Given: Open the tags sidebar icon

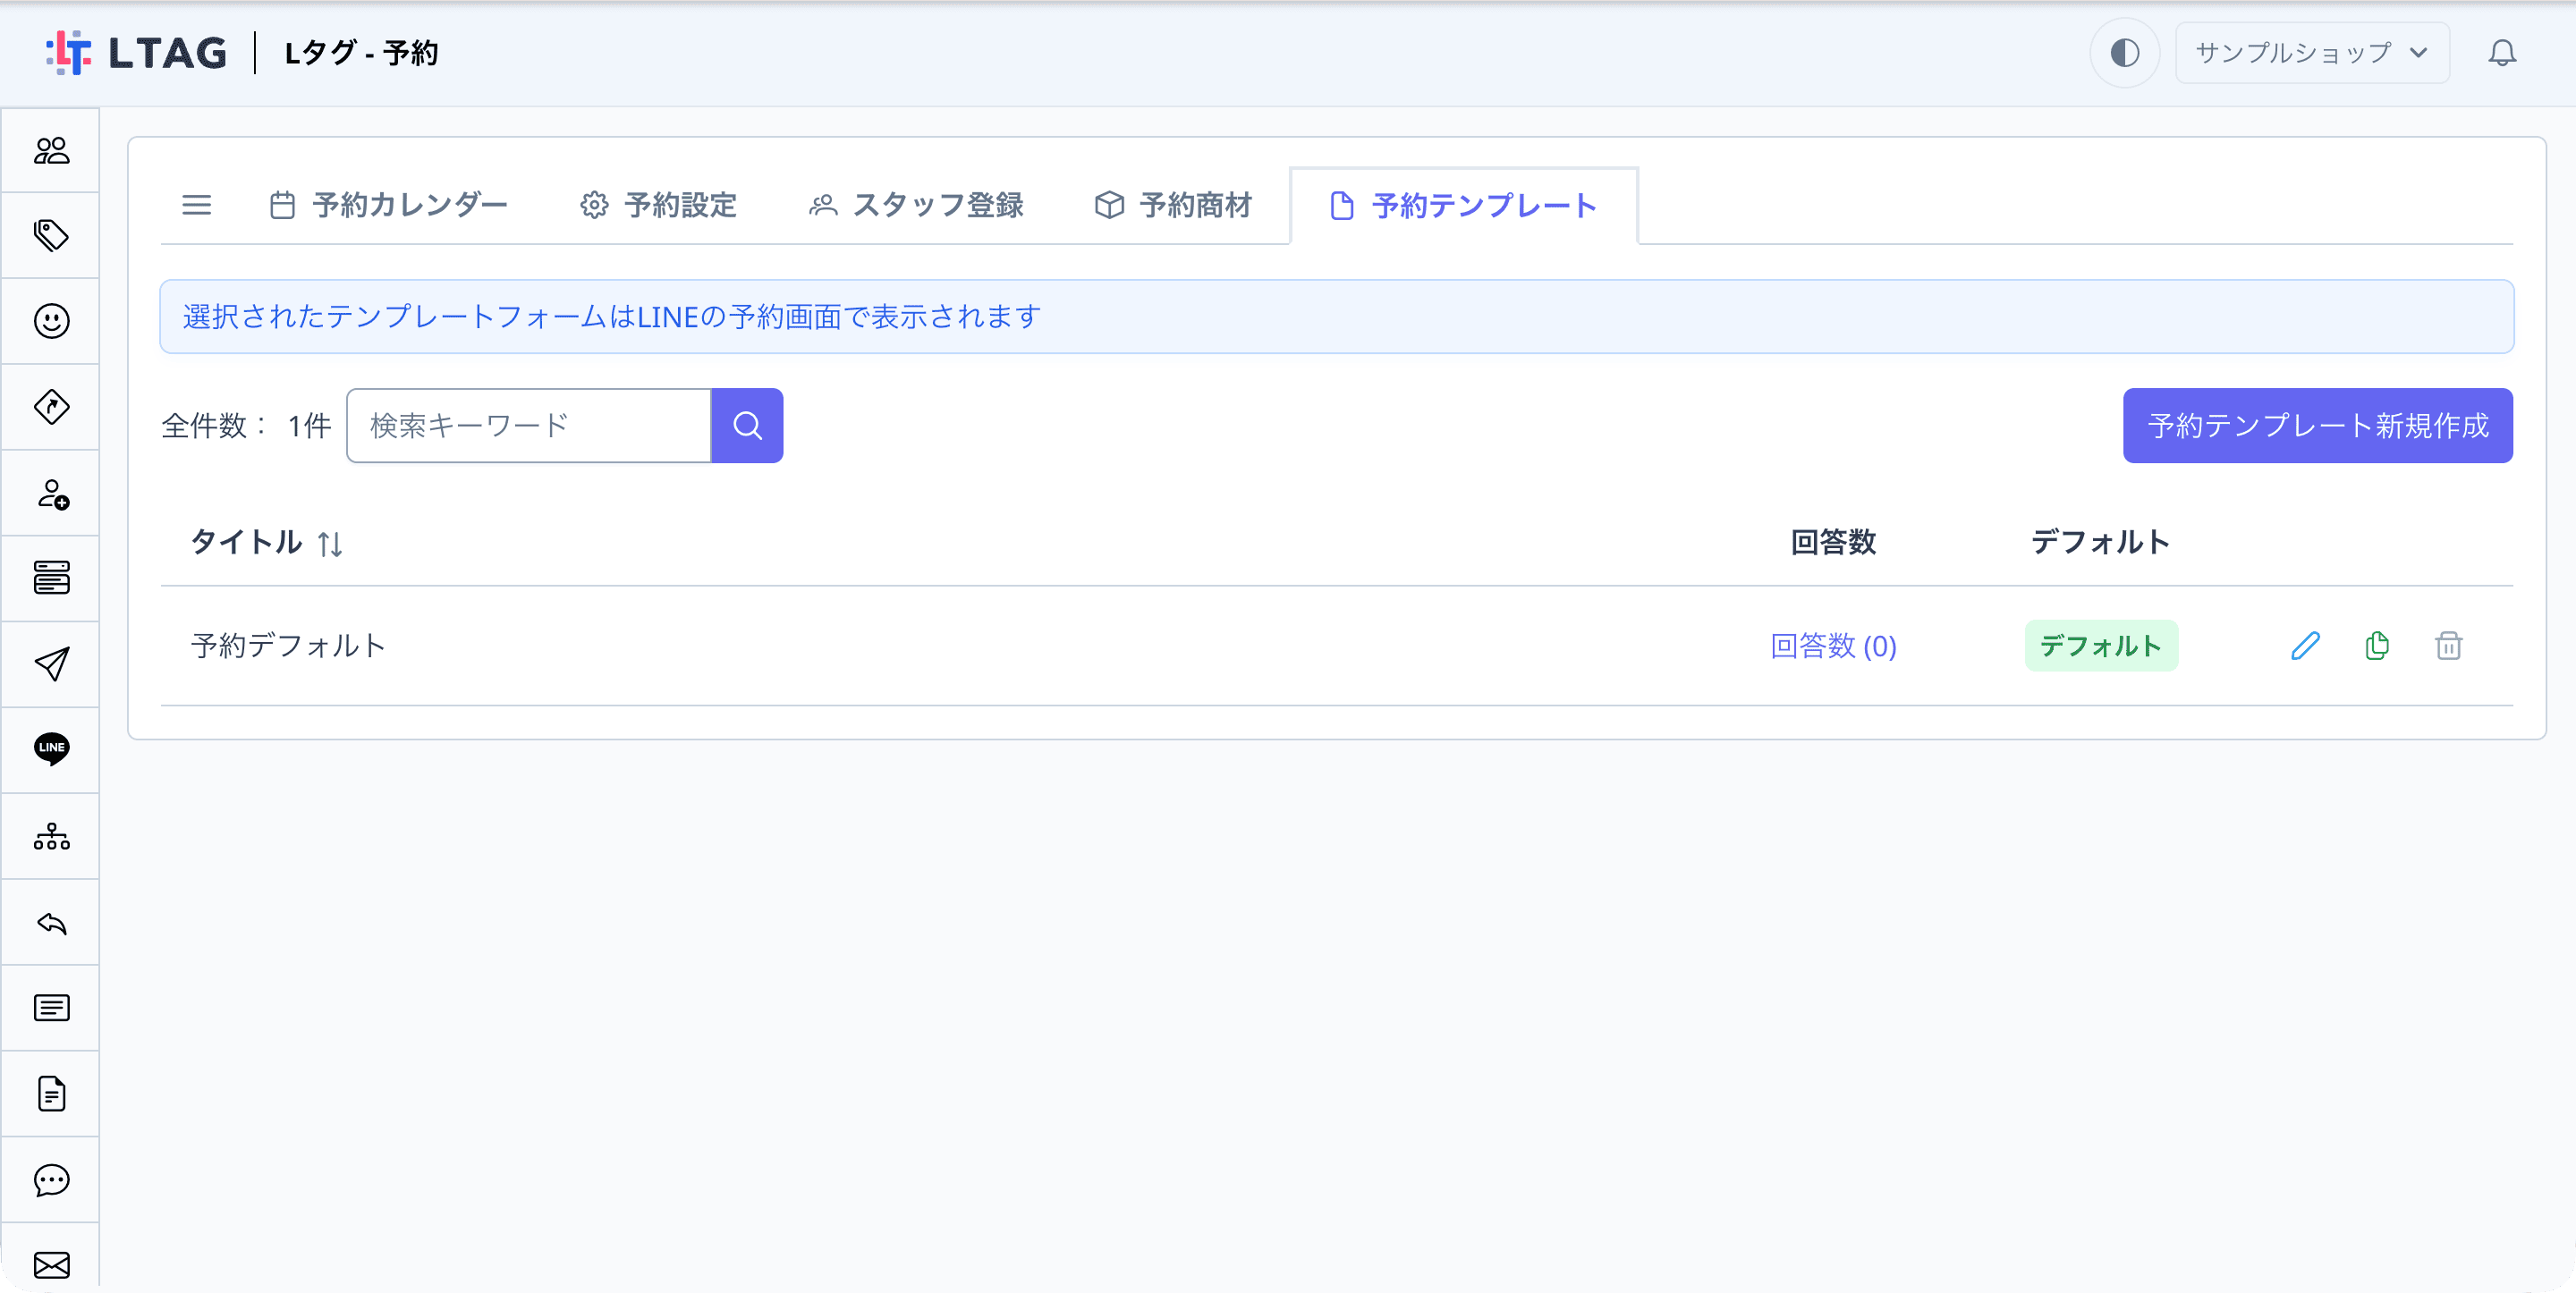Looking at the screenshot, I should 51,235.
